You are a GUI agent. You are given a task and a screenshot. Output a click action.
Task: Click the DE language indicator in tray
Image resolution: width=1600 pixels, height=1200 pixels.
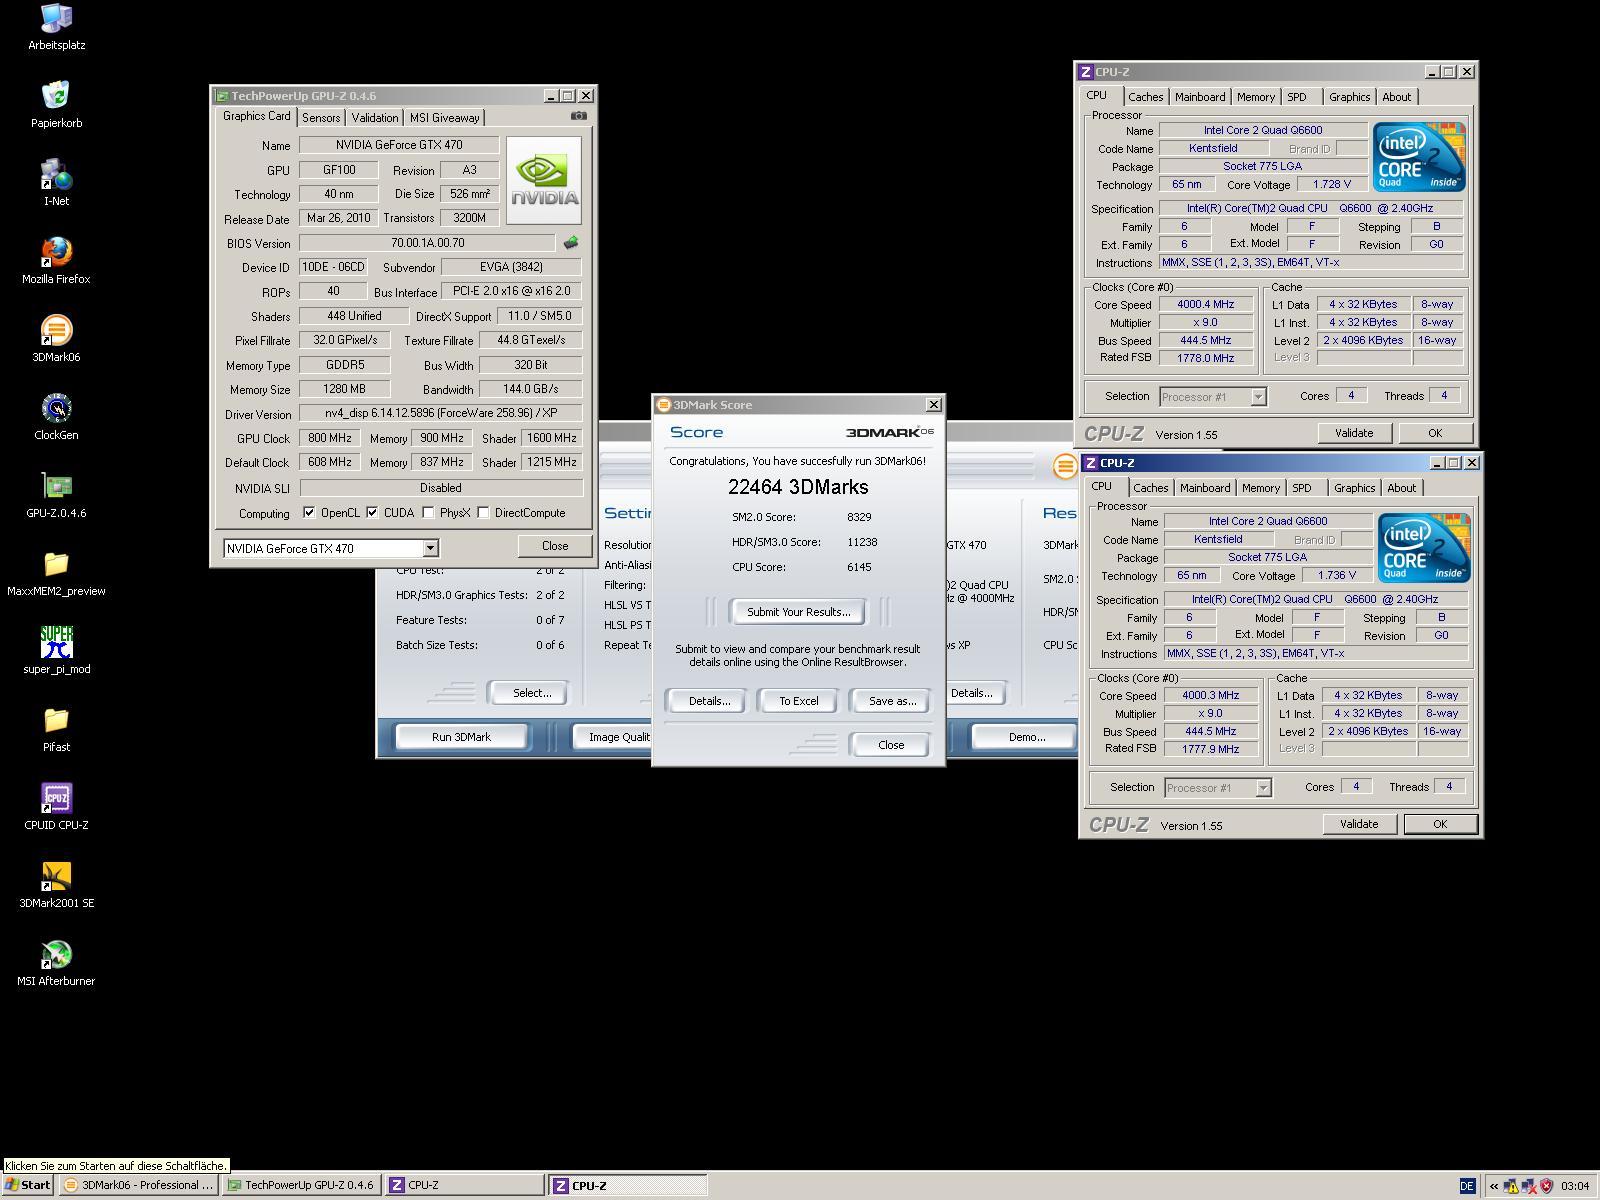coord(1467,1186)
